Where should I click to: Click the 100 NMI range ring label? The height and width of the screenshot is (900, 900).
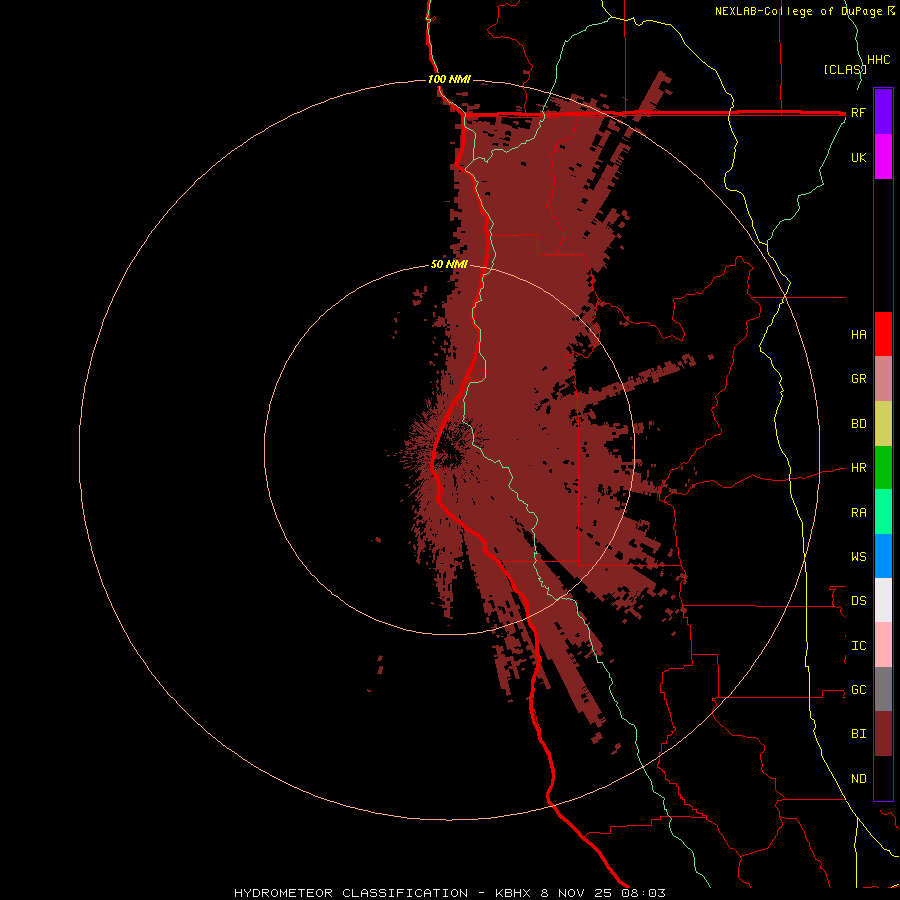[449, 79]
